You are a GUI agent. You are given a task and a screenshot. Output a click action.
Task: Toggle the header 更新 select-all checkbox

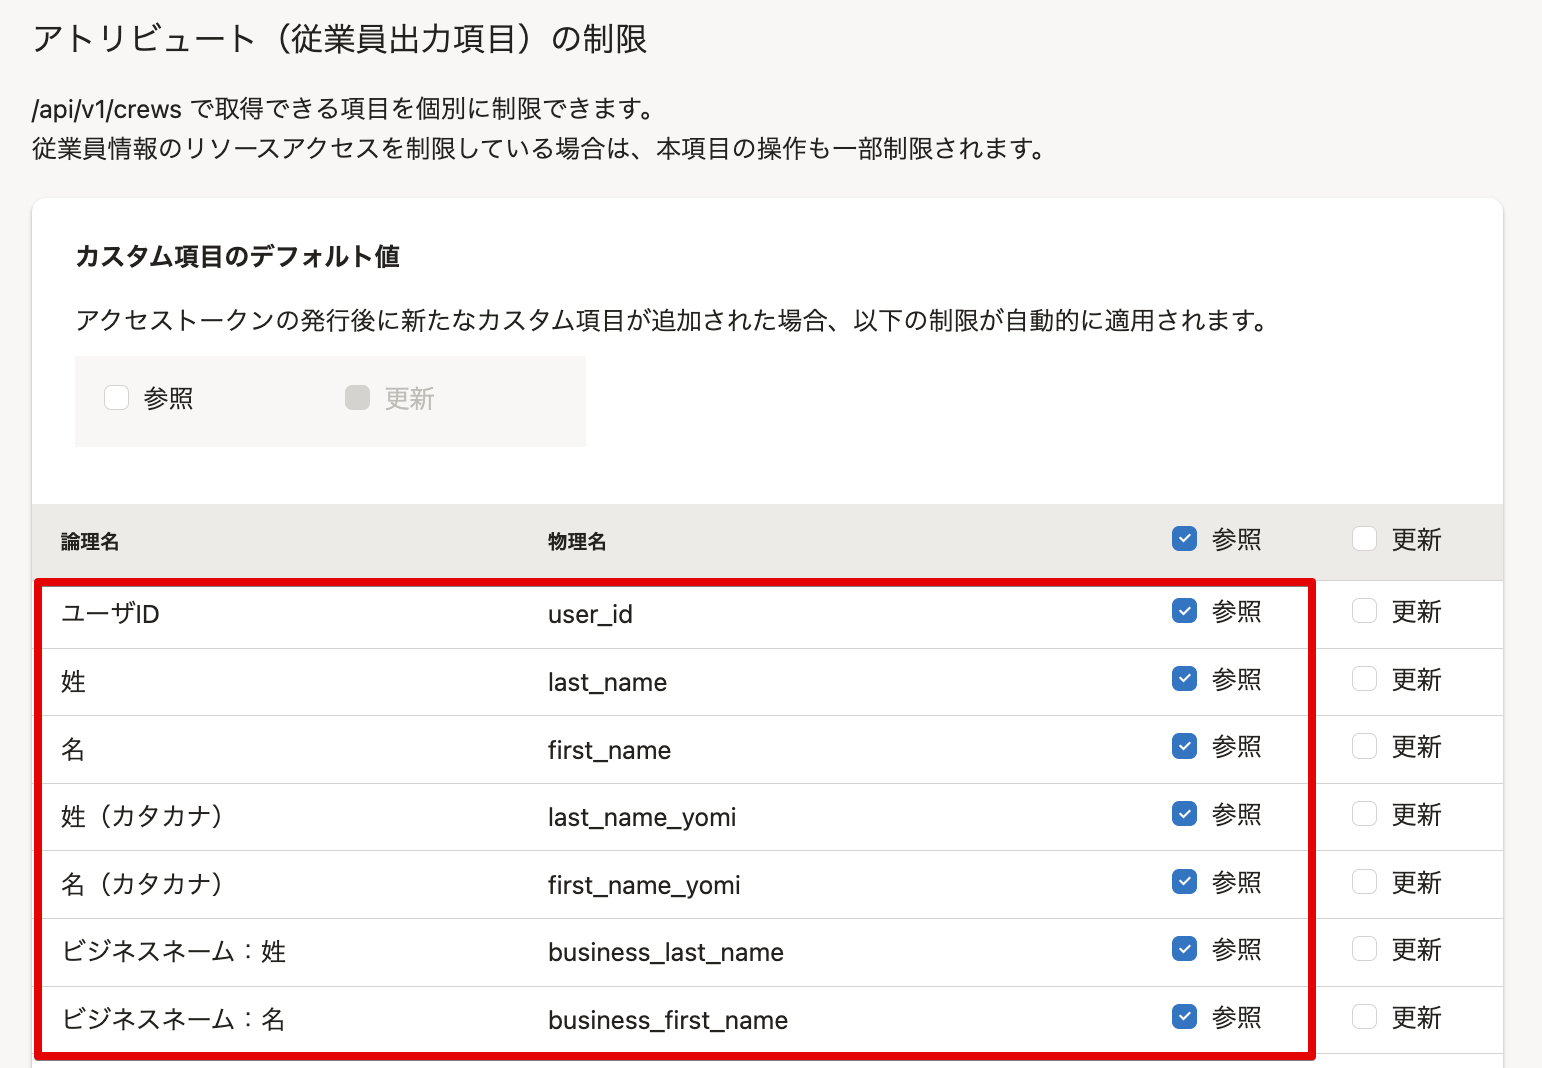[x=1364, y=539]
